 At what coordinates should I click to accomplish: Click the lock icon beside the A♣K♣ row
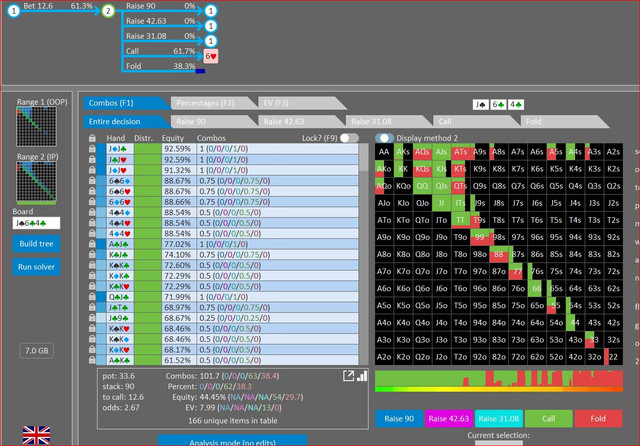pos(92,360)
